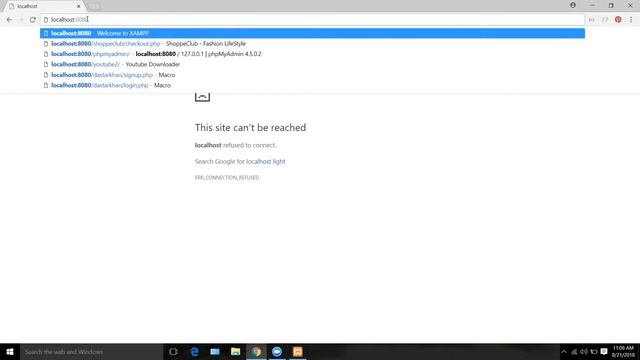The height and width of the screenshot is (360, 640).
Task: Open Task View from the taskbar
Action: tap(173, 352)
